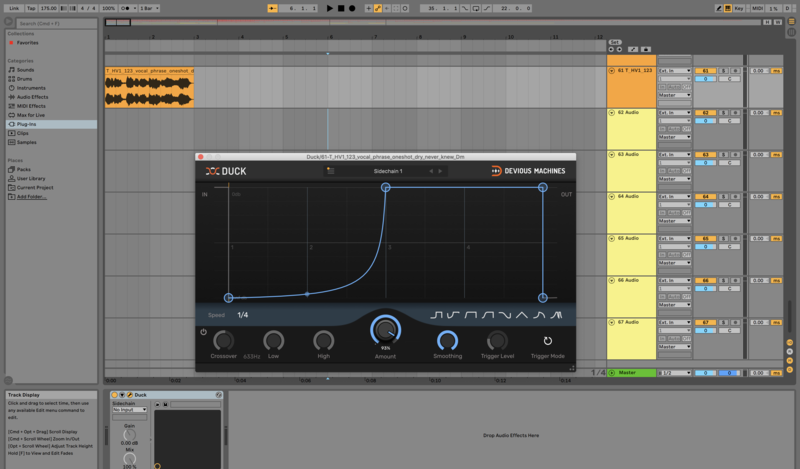Select seventh Duck shape preset
Image resolution: width=800 pixels, height=469 pixels.
539,315
